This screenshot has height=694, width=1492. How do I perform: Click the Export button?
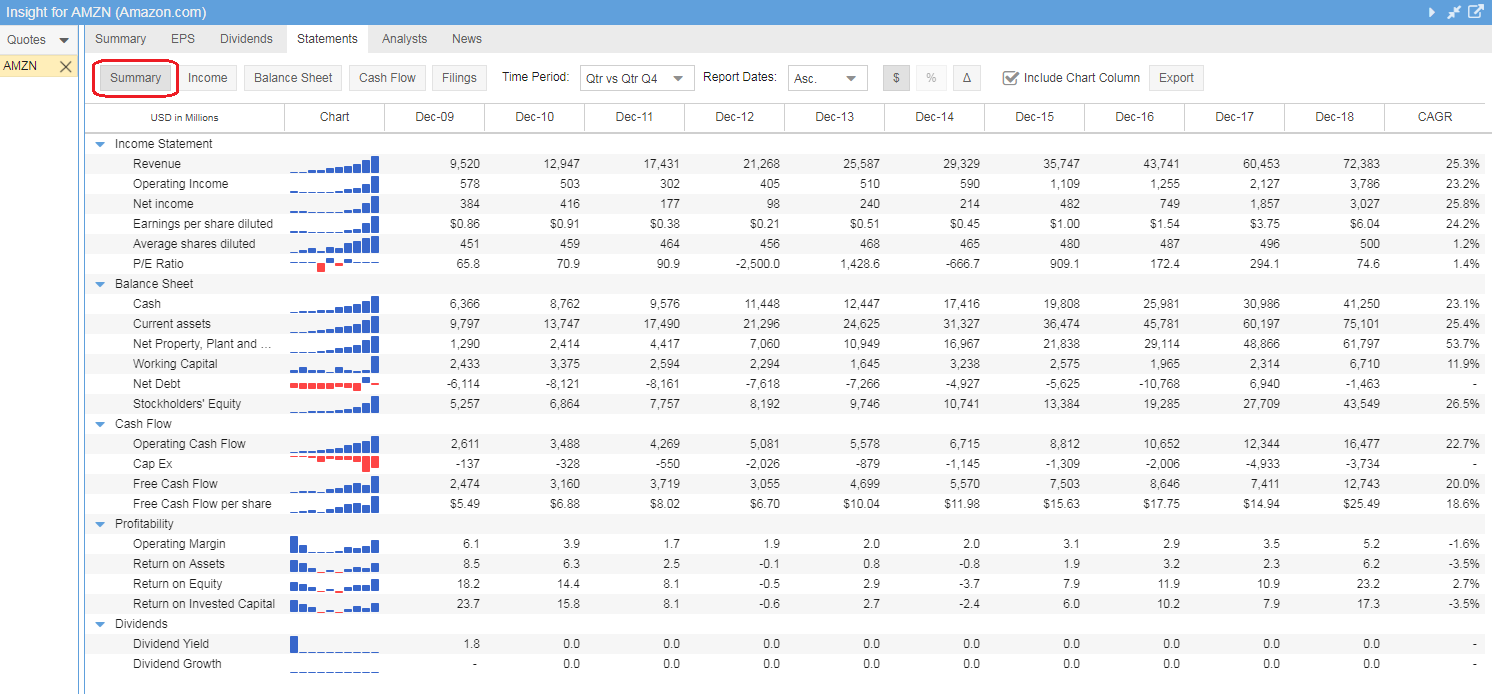coord(1176,78)
